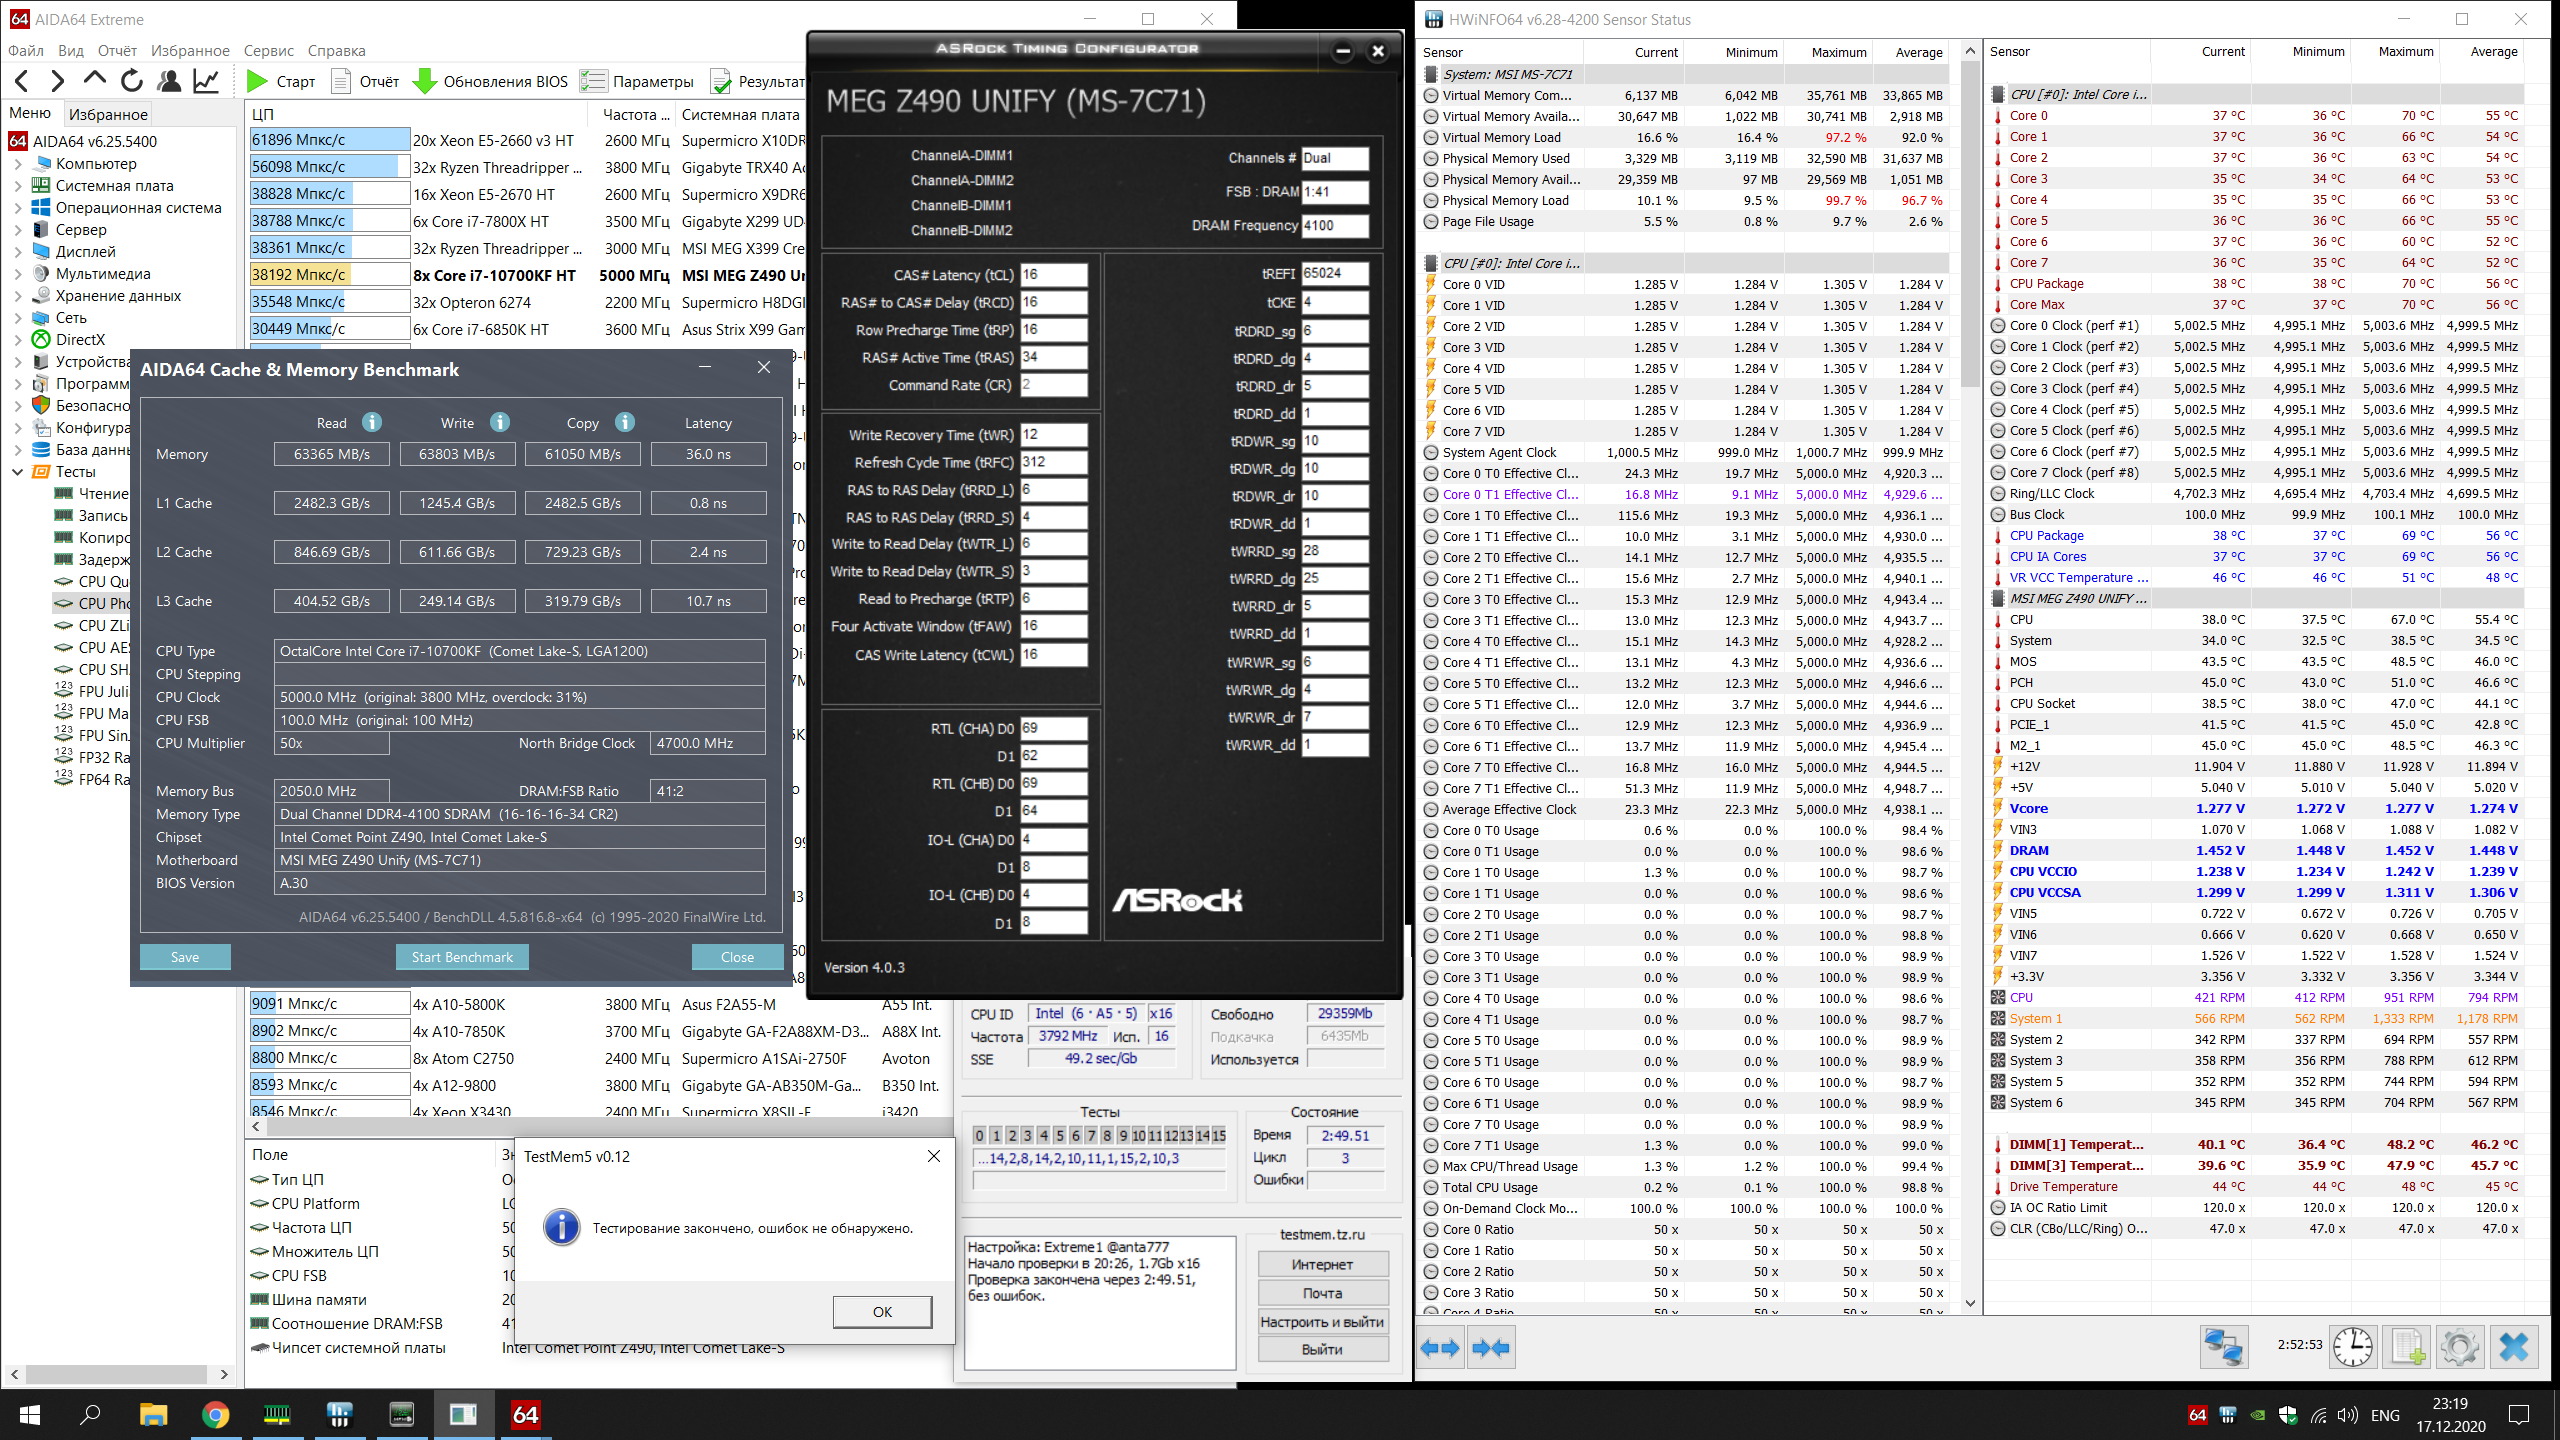Click the Read info icon in benchmark
This screenshot has width=2560, height=1440.
372,422
